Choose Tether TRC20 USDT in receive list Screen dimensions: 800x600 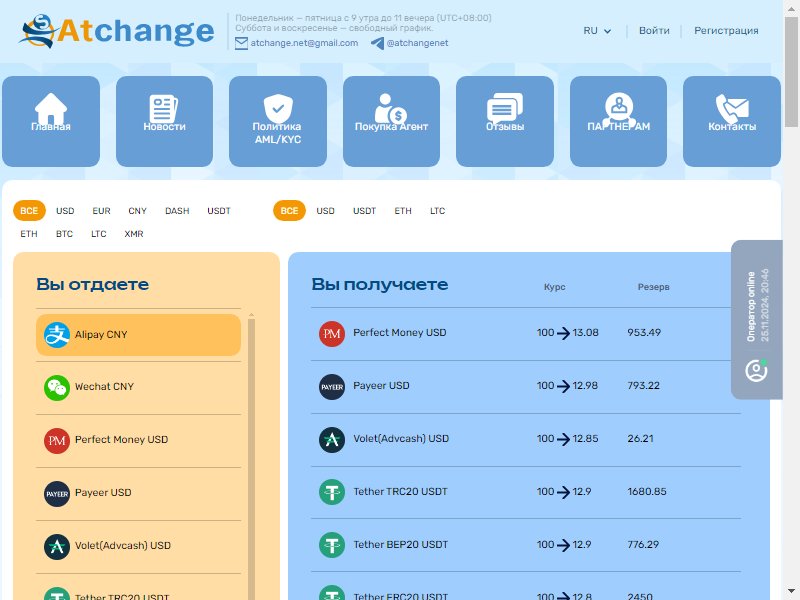click(x=526, y=493)
